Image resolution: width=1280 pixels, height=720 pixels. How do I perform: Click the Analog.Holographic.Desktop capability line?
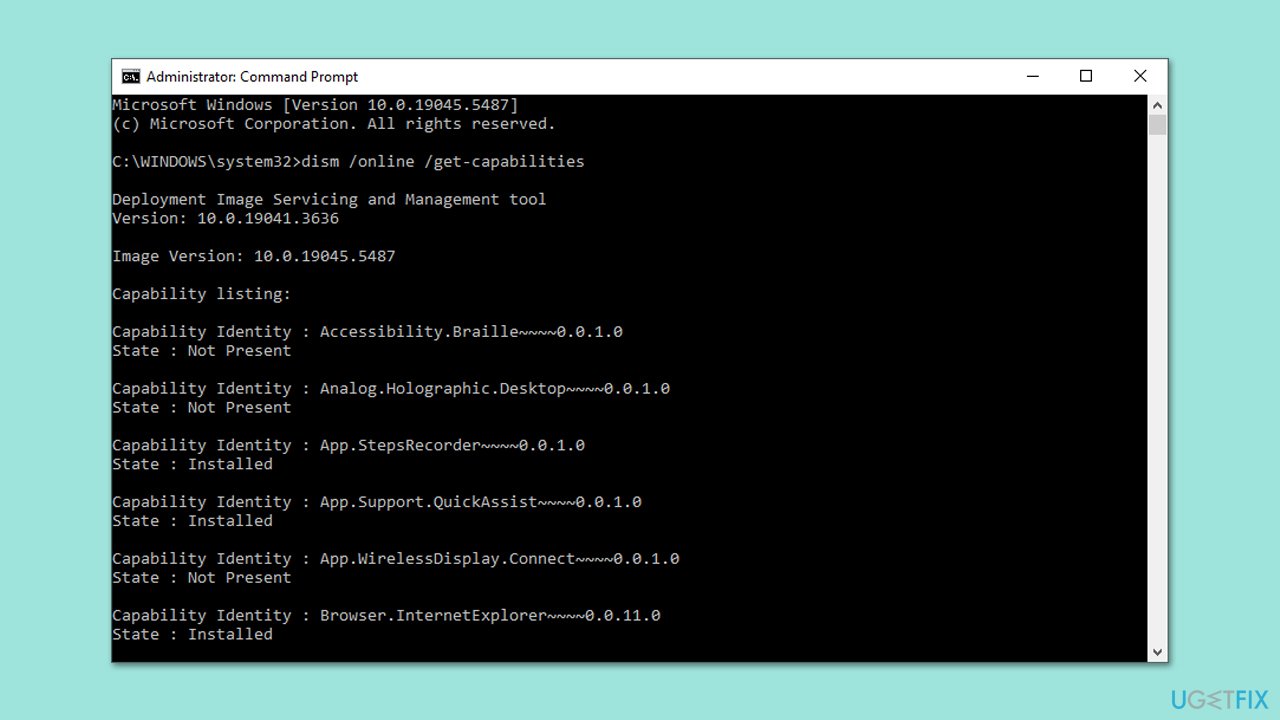(x=391, y=388)
